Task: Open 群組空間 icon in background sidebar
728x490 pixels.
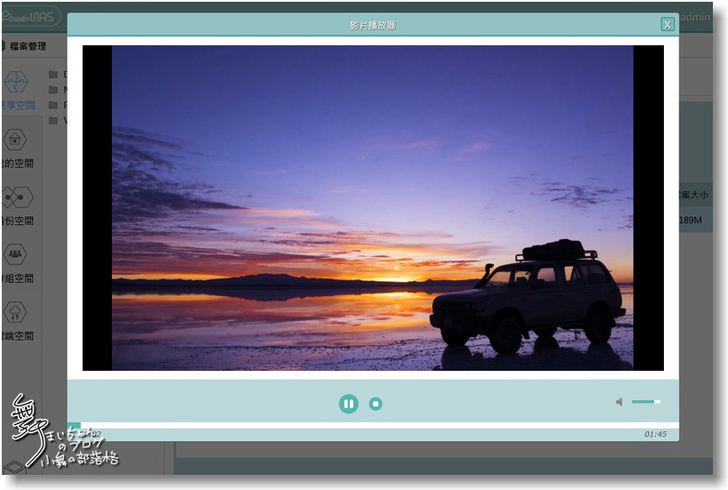Action: (x=15, y=255)
